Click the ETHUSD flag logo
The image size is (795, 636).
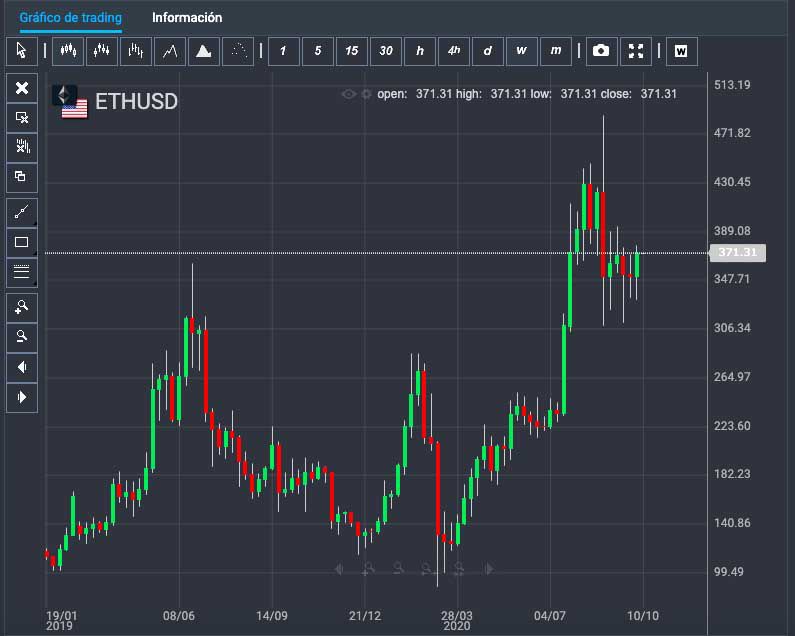(69, 102)
